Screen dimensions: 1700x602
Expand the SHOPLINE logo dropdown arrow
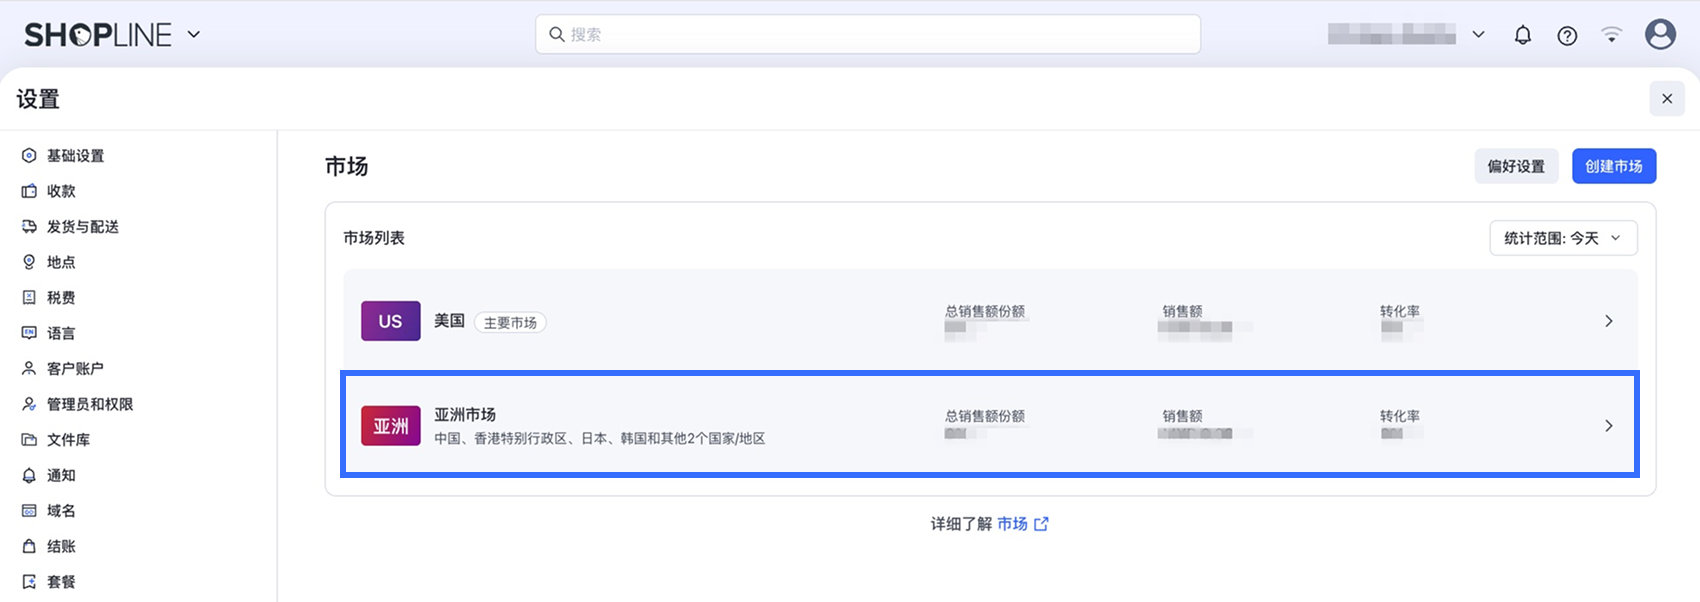pyautogui.click(x=194, y=35)
